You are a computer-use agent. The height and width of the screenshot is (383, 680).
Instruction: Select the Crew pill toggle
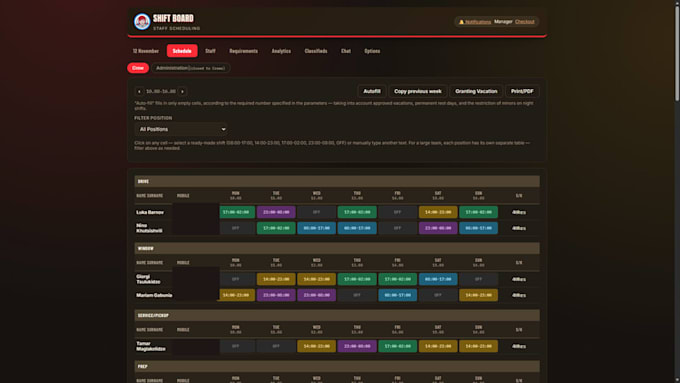(x=138, y=68)
